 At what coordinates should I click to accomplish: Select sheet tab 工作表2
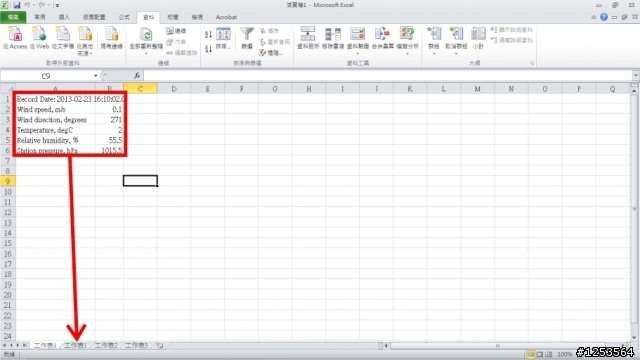tap(106, 346)
